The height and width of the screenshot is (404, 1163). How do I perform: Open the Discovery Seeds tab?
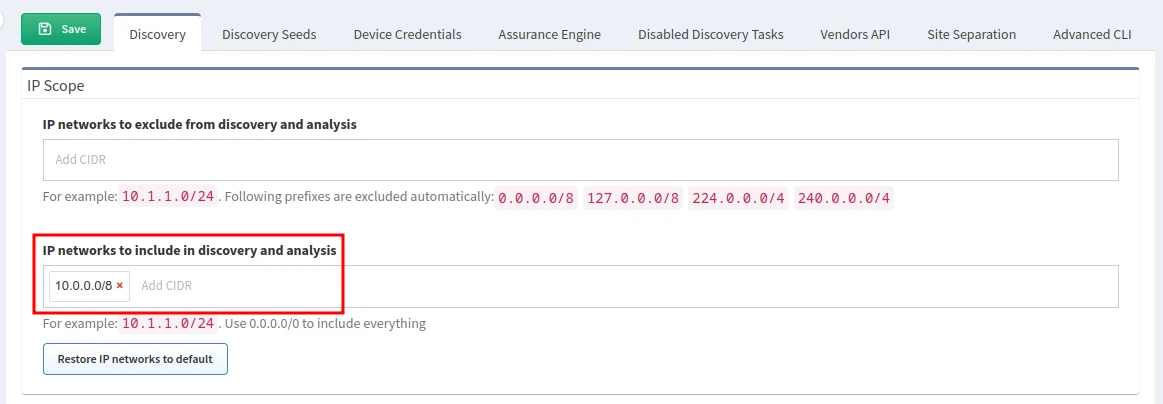[269, 34]
